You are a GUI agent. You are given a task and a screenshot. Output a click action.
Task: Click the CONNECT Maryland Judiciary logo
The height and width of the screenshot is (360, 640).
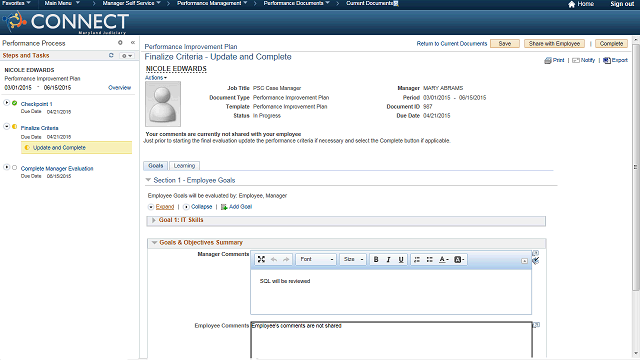click(65, 22)
